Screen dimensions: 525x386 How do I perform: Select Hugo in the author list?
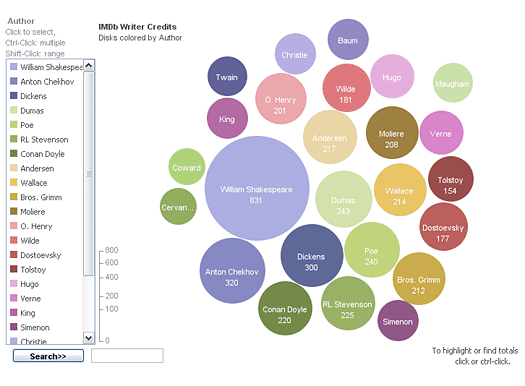coord(24,284)
